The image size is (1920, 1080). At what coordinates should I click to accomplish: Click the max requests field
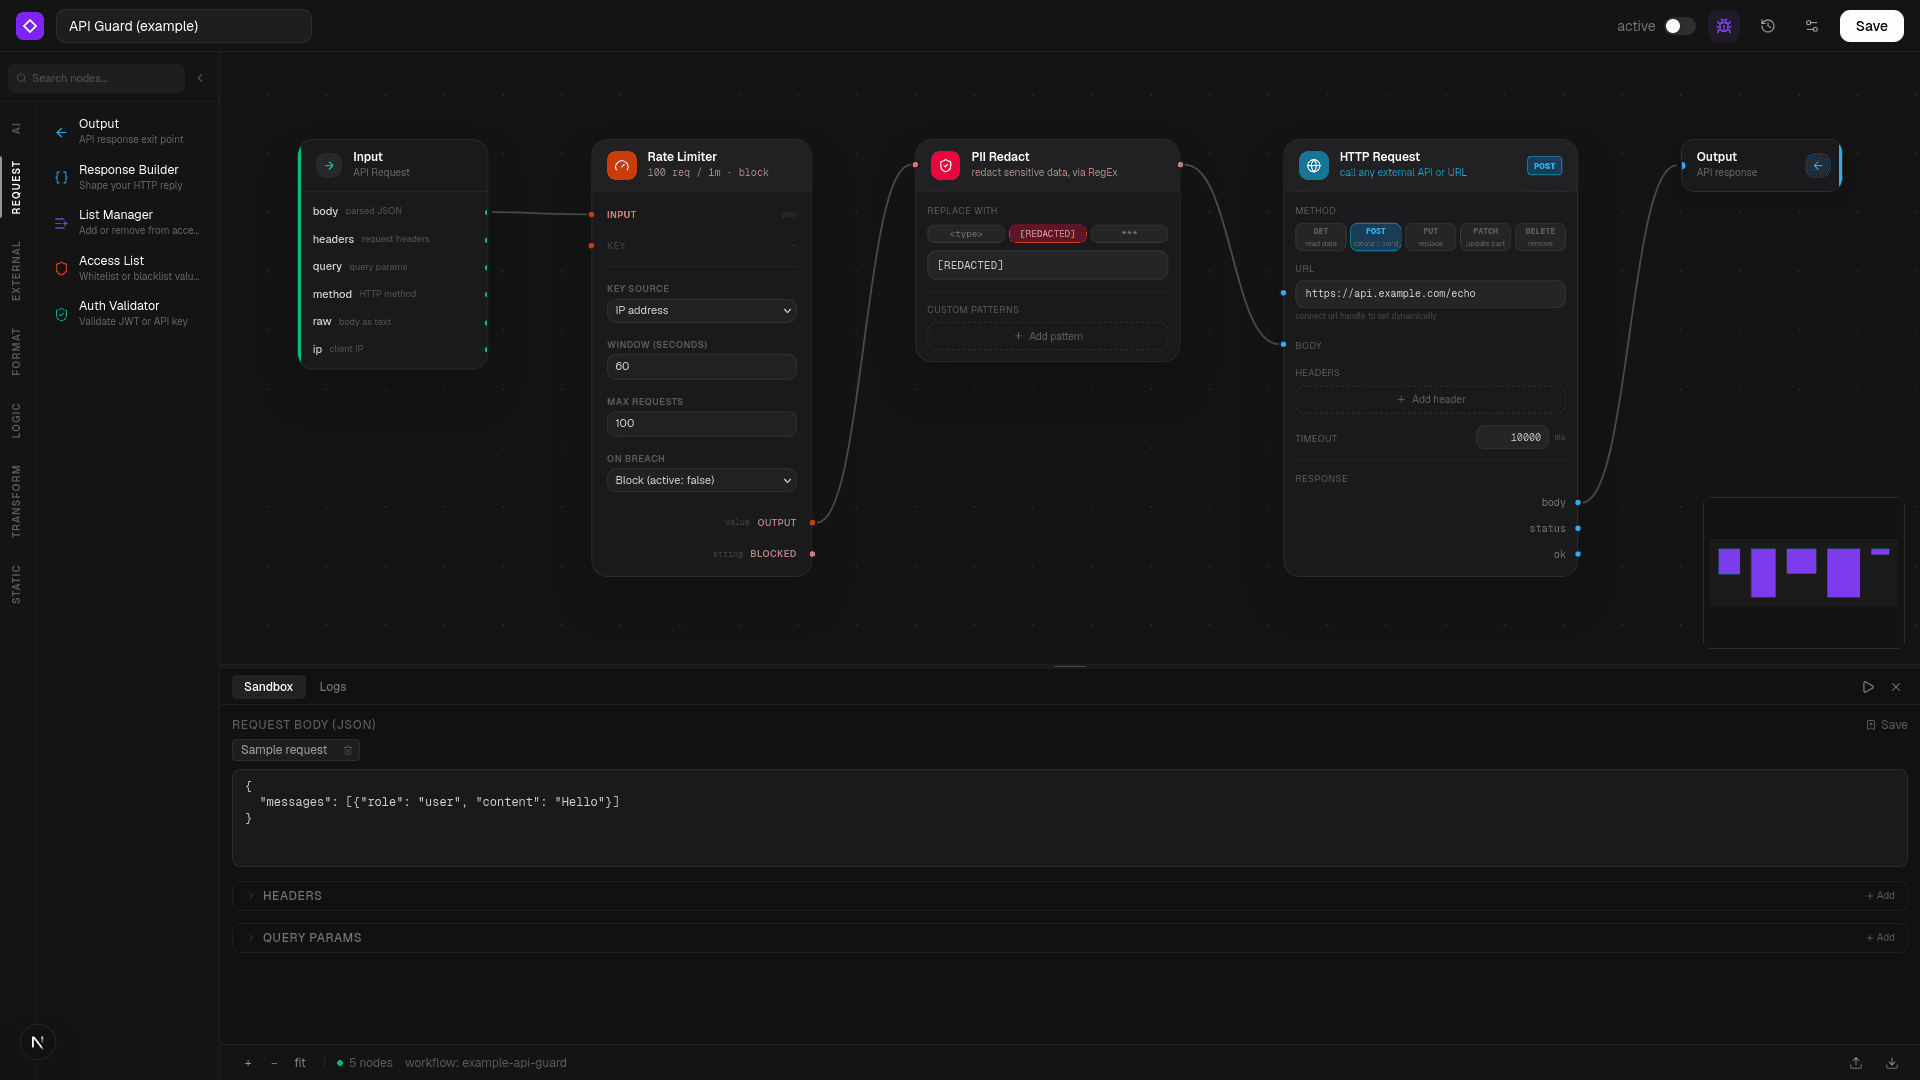tap(701, 424)
